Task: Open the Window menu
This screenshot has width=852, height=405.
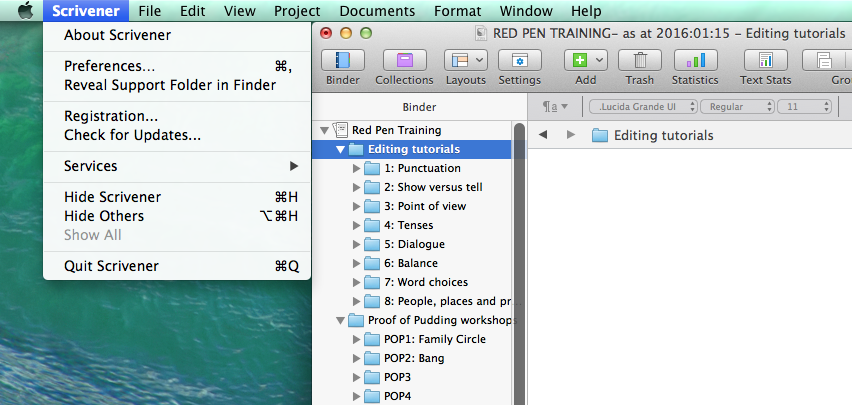Action: pyautogui.click(x=526, y=11)
